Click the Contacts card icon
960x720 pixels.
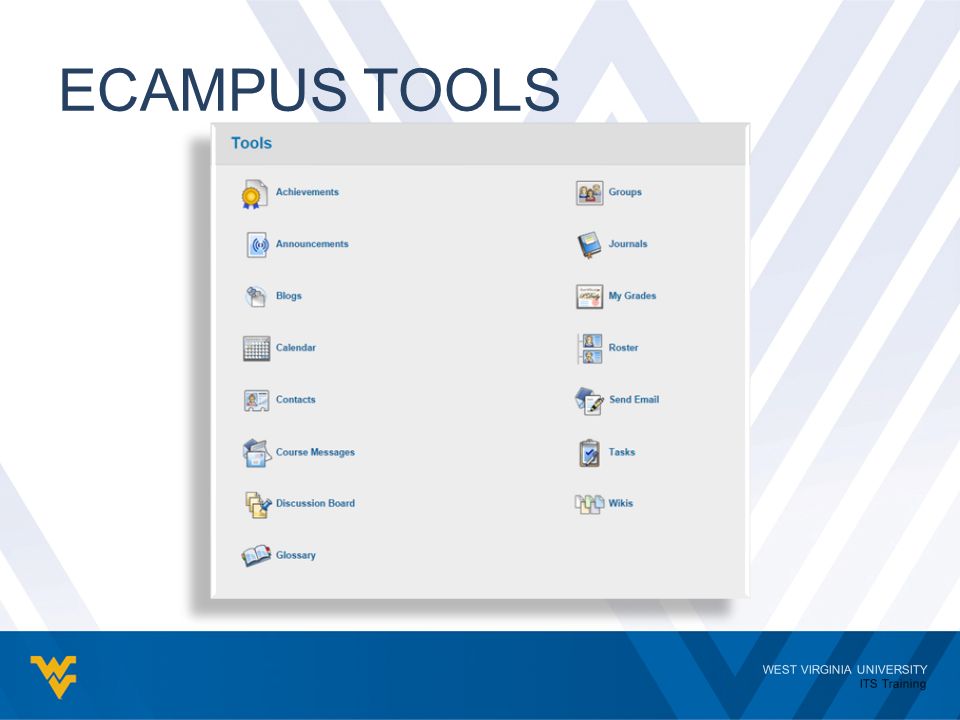tap(257, 401)
